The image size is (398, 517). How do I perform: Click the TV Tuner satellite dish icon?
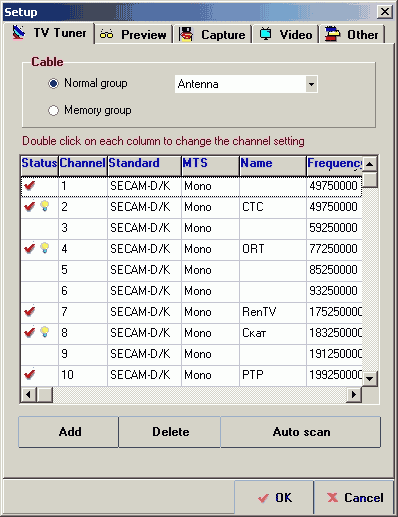tap(19, 33)
